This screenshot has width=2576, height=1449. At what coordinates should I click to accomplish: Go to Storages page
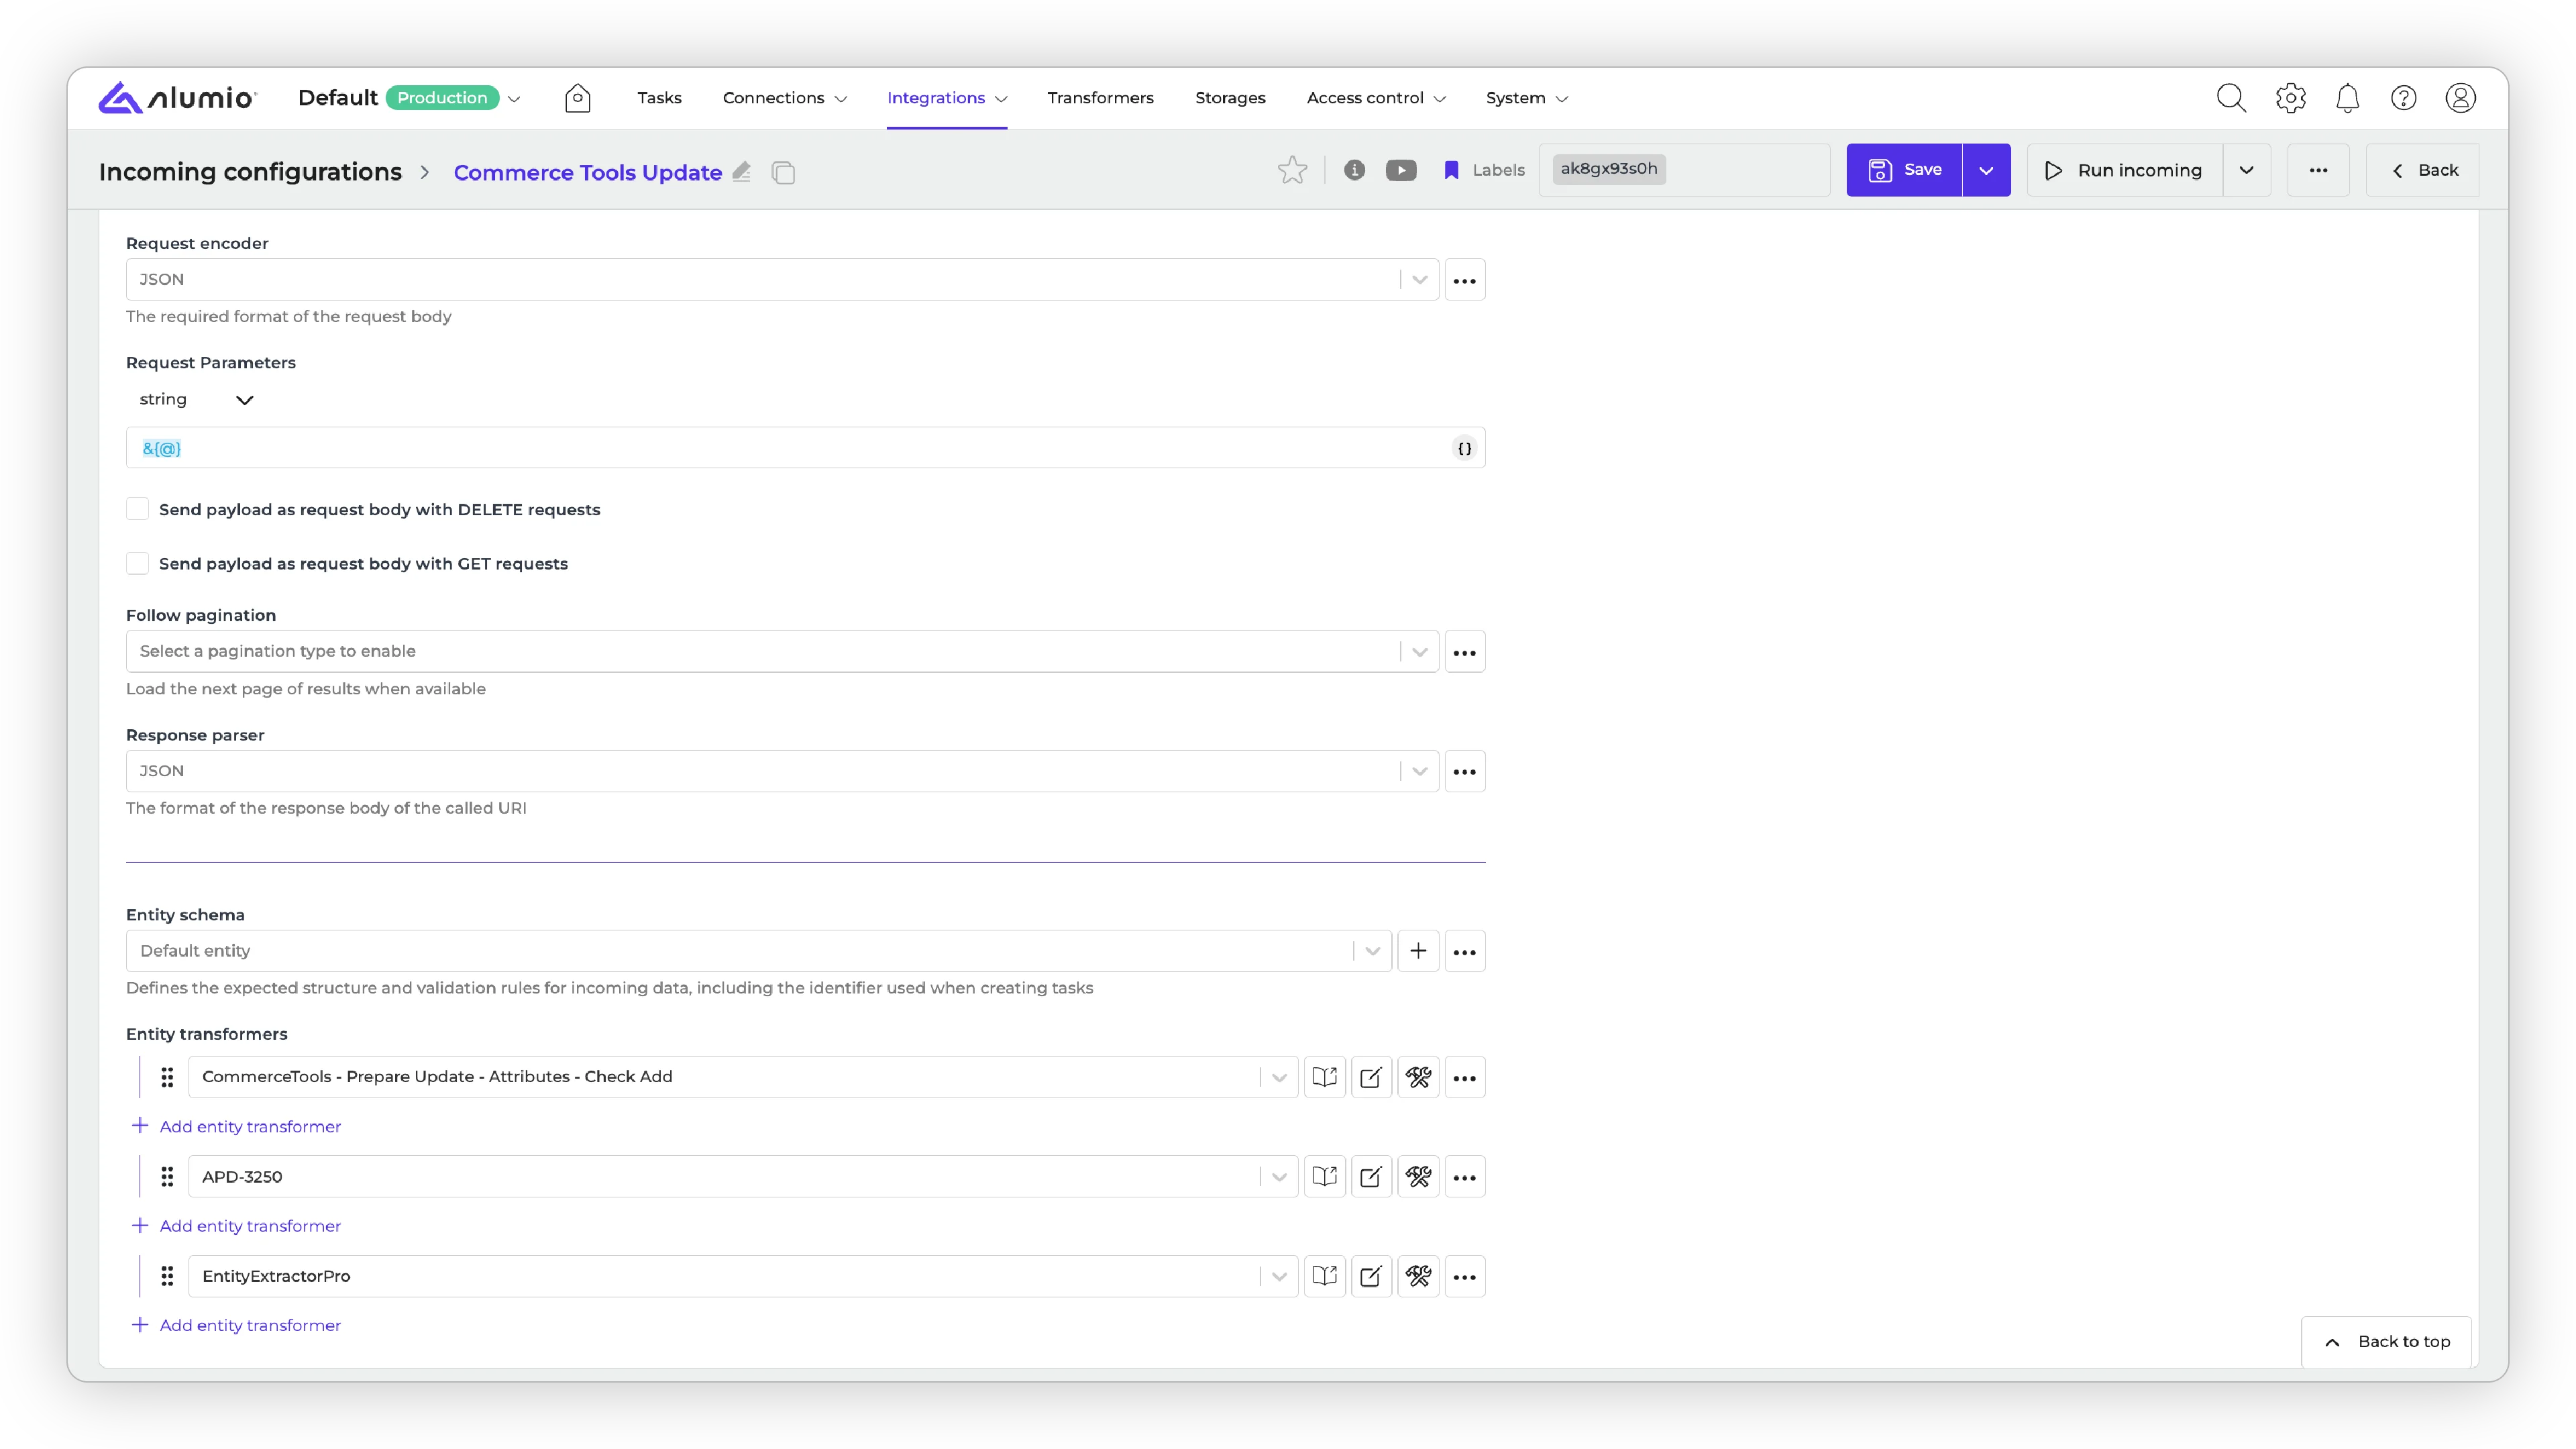1230,97
